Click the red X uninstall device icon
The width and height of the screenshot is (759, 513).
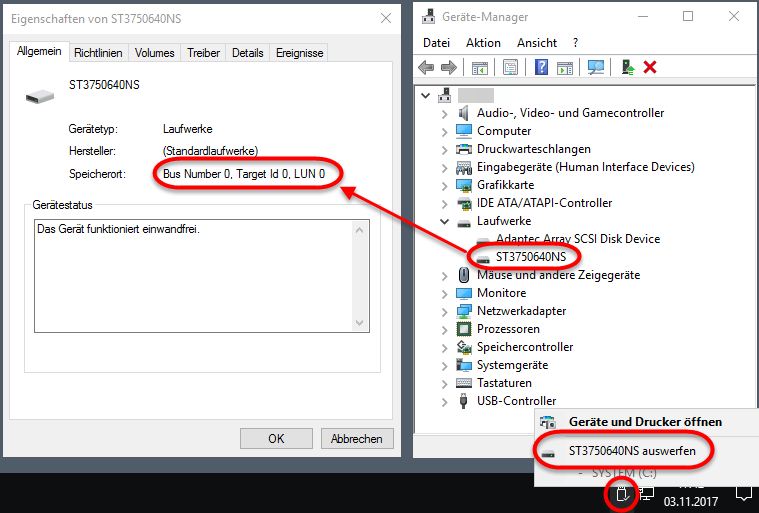(x=650, y=67)
